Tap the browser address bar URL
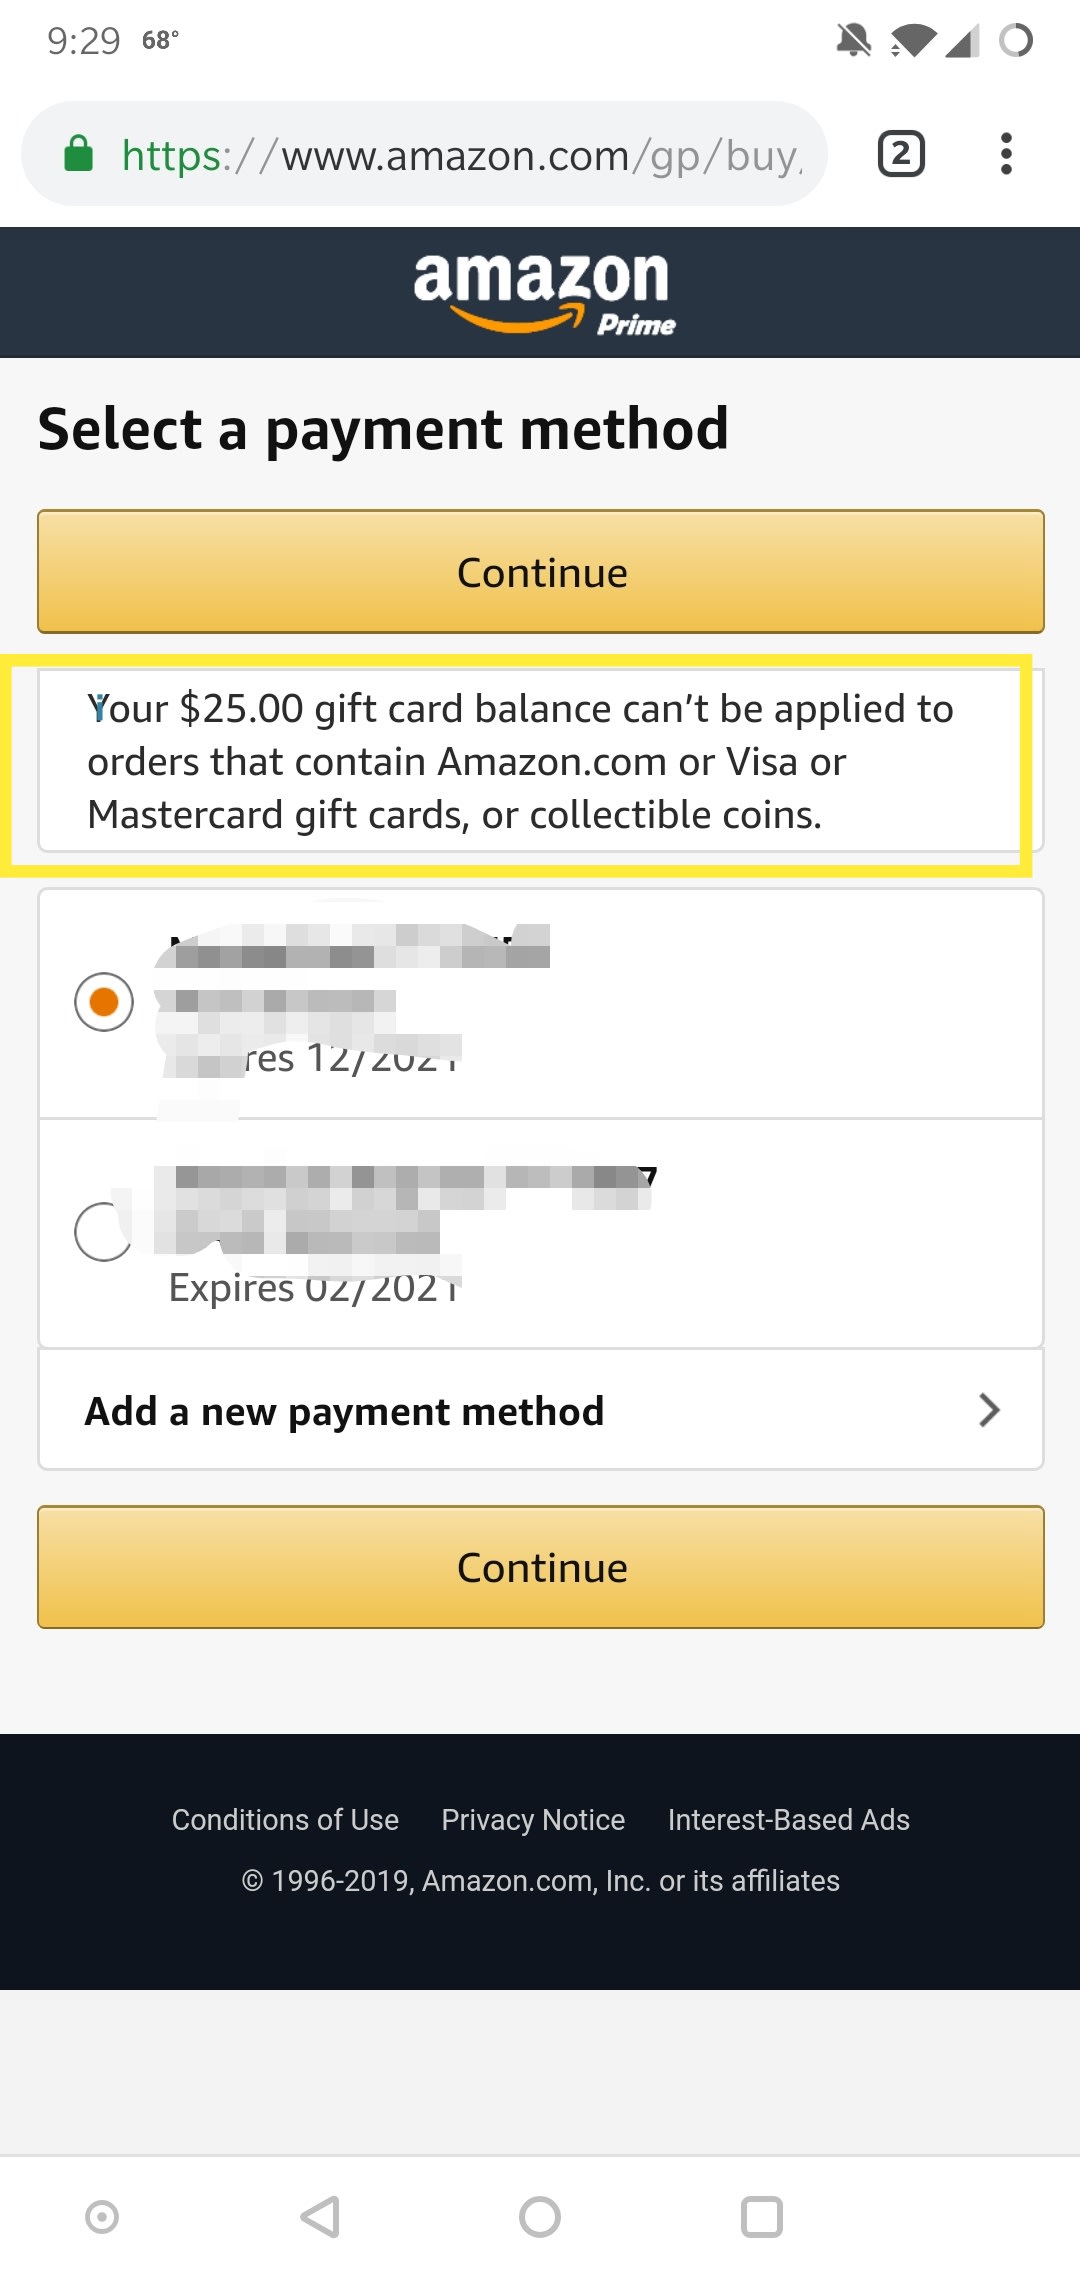 [460, 155]
